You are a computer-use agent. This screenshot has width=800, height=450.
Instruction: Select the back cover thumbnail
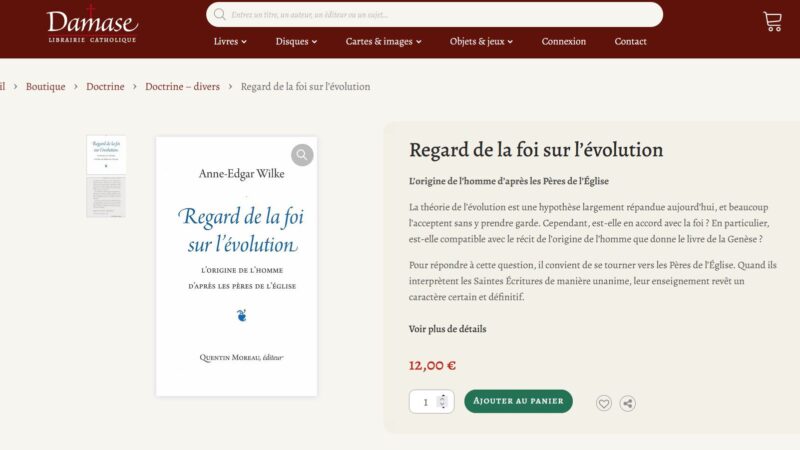coord(106,197)
